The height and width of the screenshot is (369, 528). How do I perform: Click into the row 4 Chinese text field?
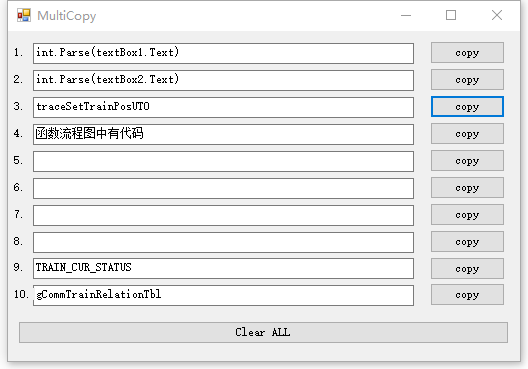[223, 134]
